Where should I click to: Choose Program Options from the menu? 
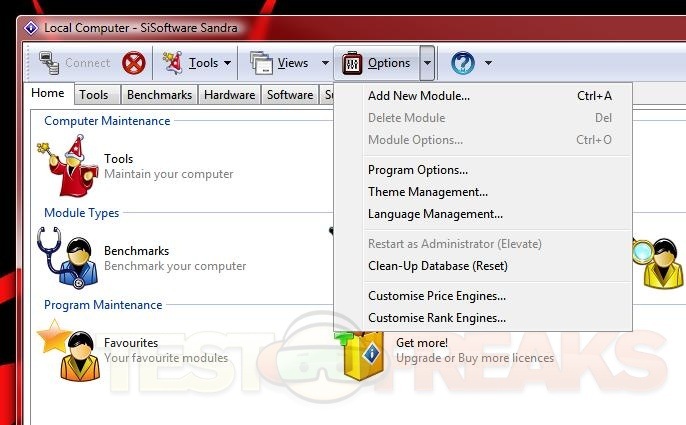(x=417, y=170)
